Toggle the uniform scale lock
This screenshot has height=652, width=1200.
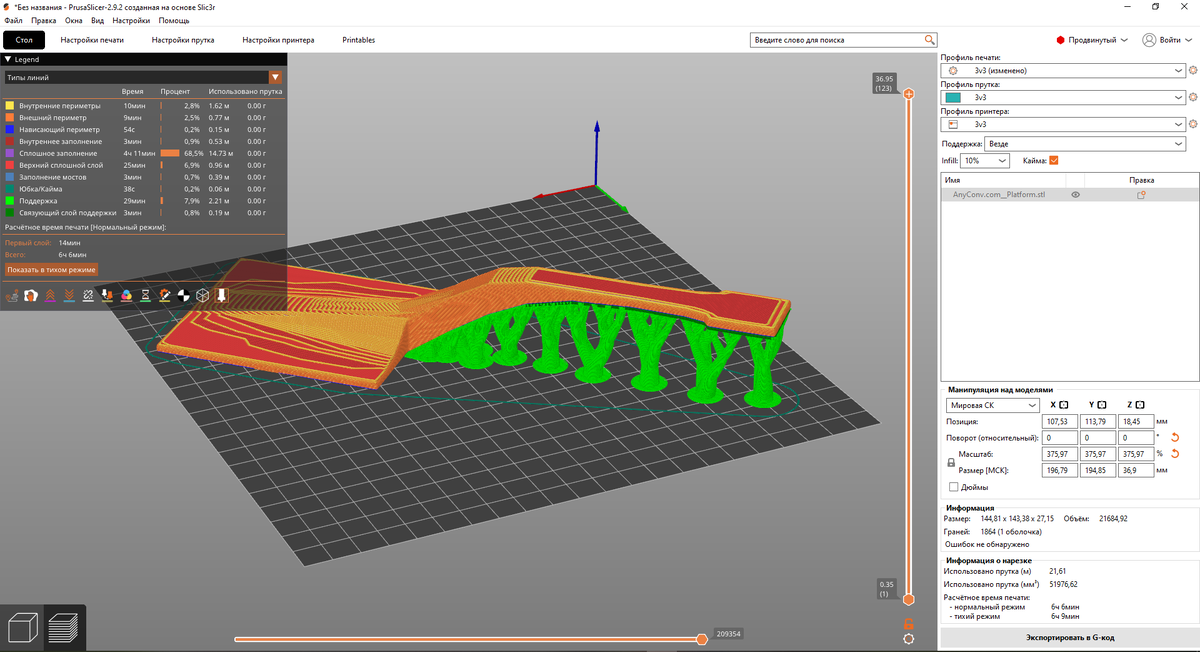(950, 463)
